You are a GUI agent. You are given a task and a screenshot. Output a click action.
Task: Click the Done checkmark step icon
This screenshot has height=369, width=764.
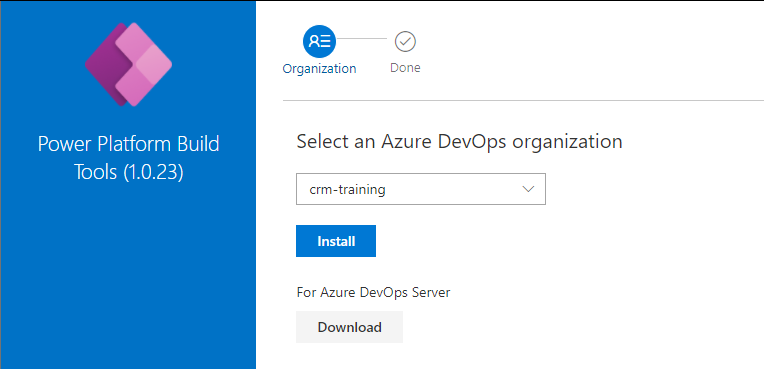click(x=405, y=42)
